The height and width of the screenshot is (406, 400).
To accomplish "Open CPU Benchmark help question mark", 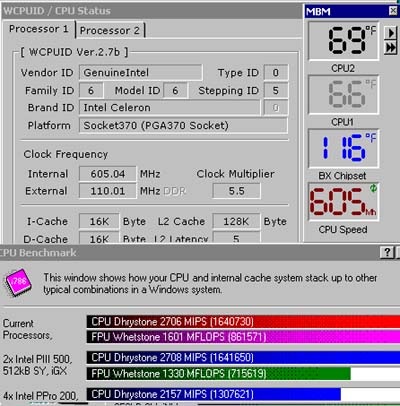I will pos(388,252).
